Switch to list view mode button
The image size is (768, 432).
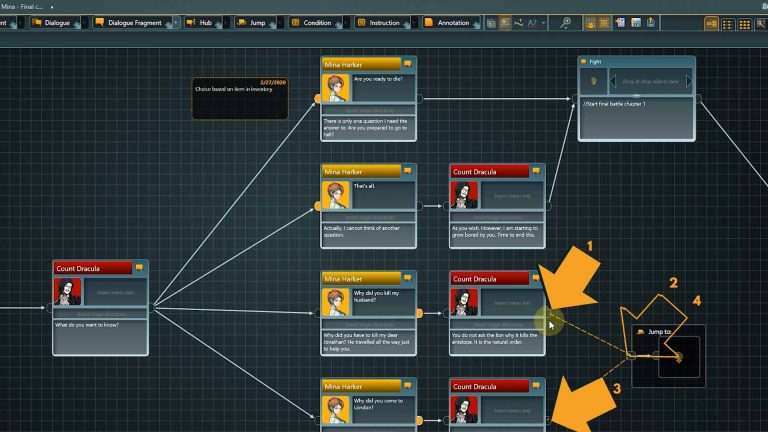coord(728,24)
